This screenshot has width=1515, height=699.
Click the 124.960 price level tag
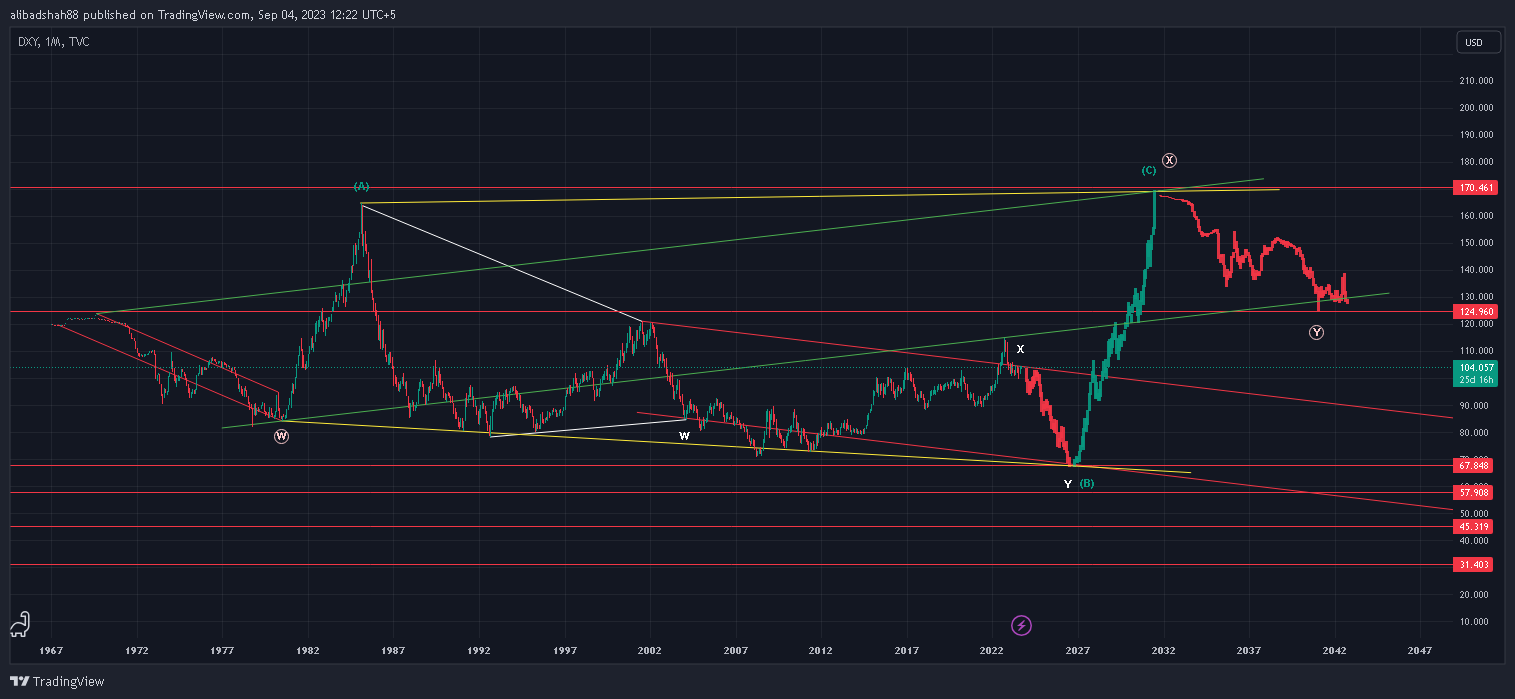pyautogui.click(x=1477, y=311)
